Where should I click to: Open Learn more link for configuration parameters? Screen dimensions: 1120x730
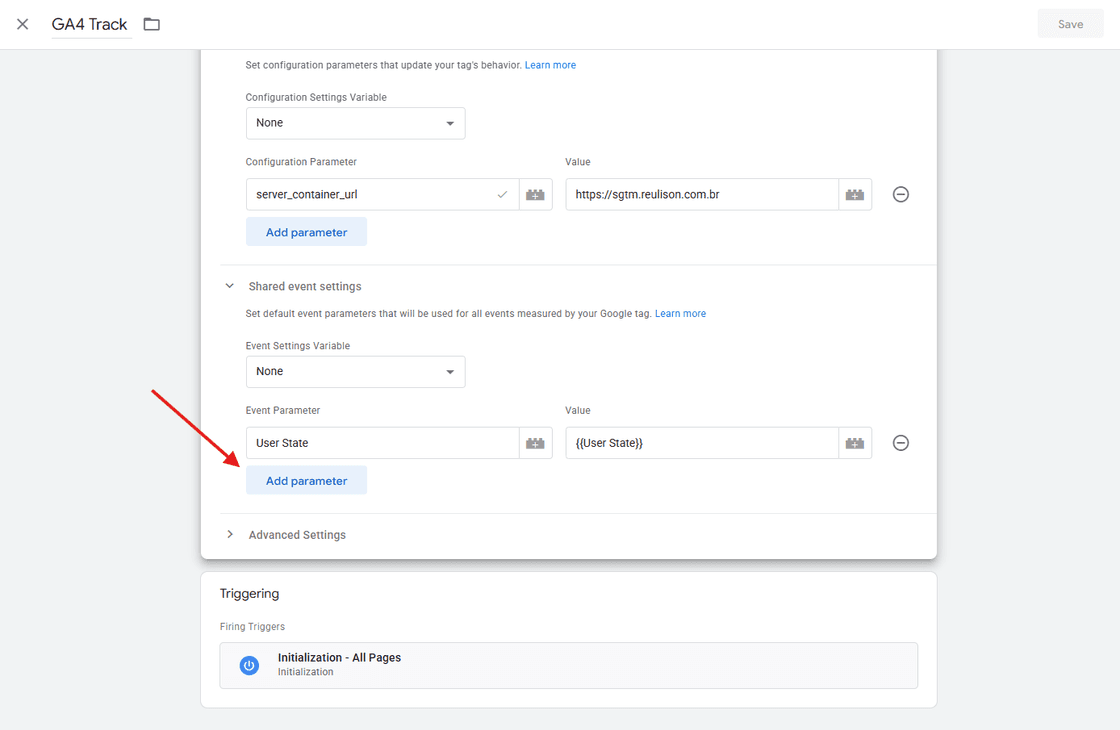[x=550, y=65]
